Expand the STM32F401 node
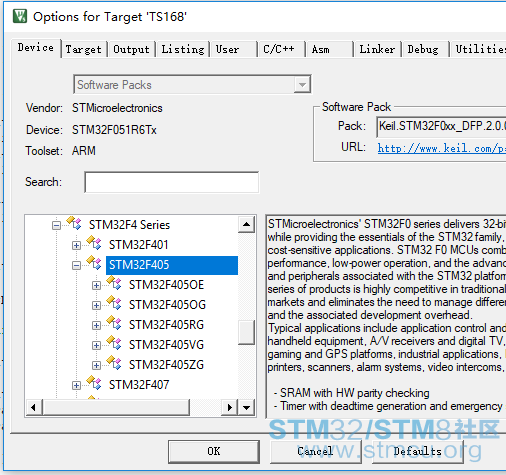This screenshot has height=475, width=506. [76, 246]
